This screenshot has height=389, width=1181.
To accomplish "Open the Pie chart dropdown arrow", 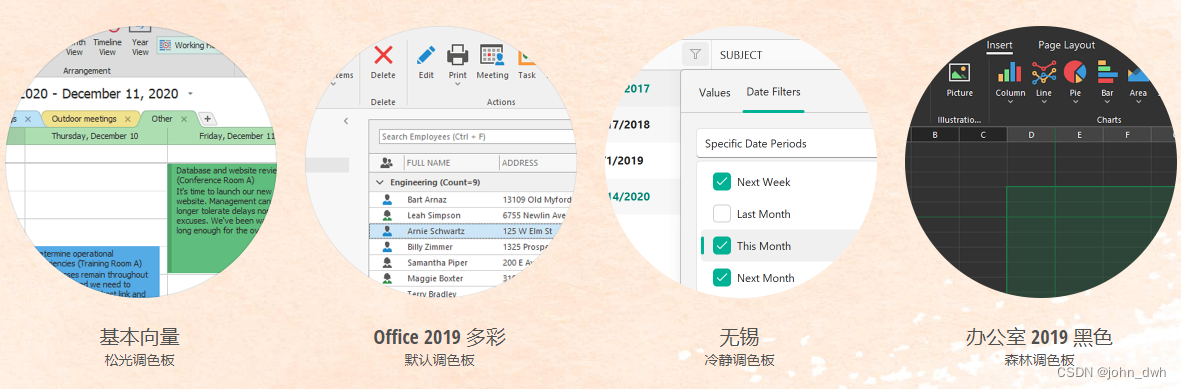I will point(1075,103).
